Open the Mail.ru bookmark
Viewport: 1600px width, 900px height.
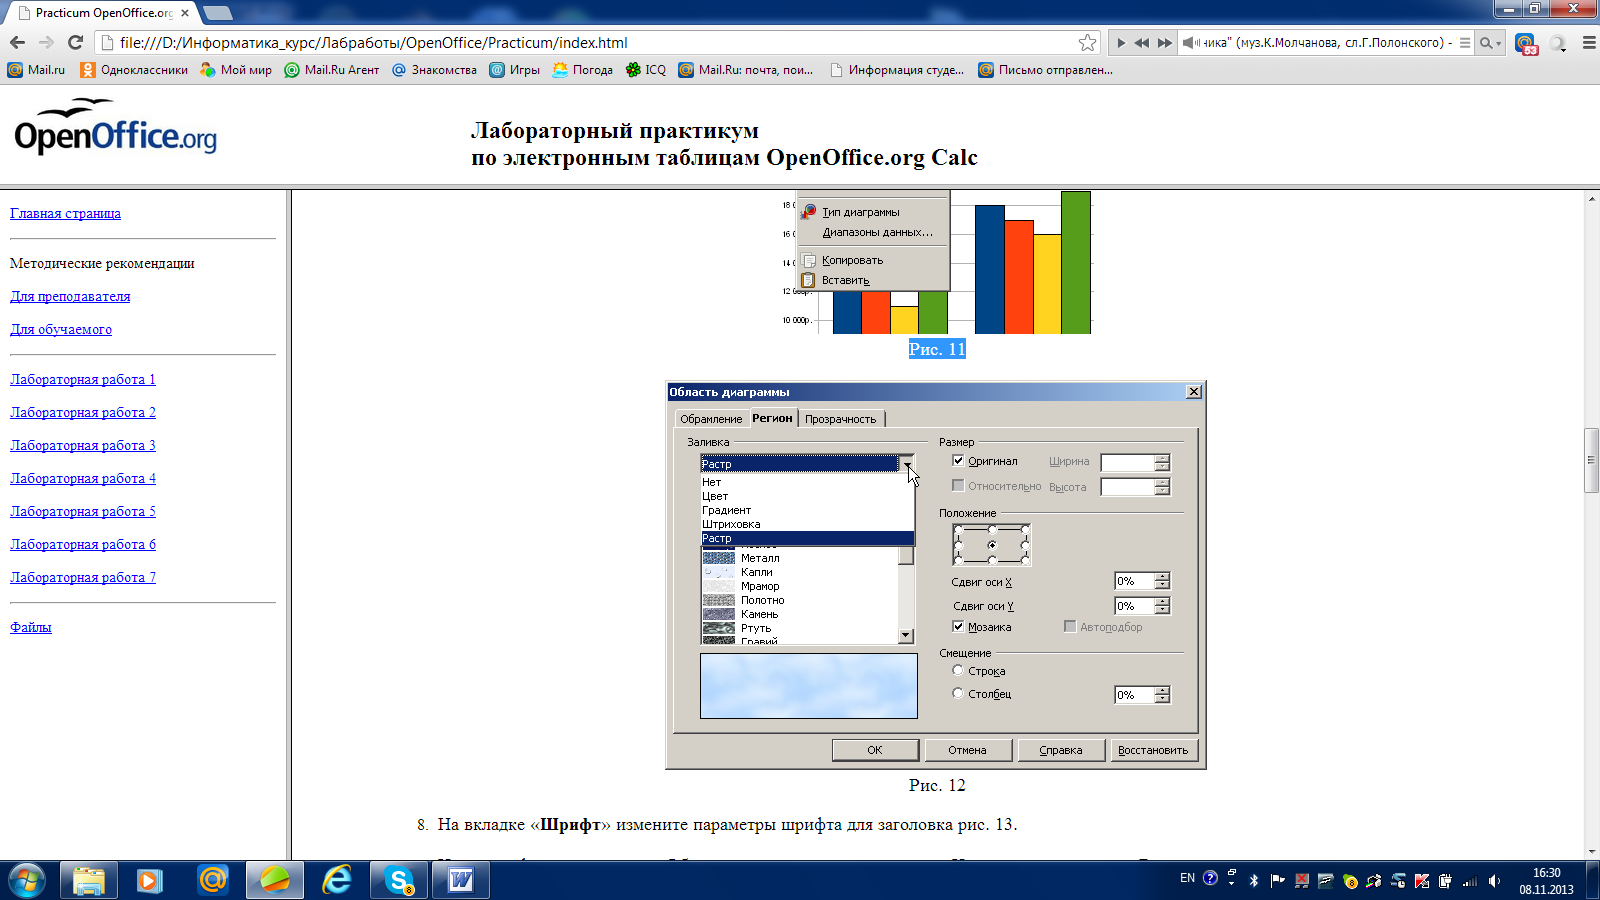coord(36,70)
